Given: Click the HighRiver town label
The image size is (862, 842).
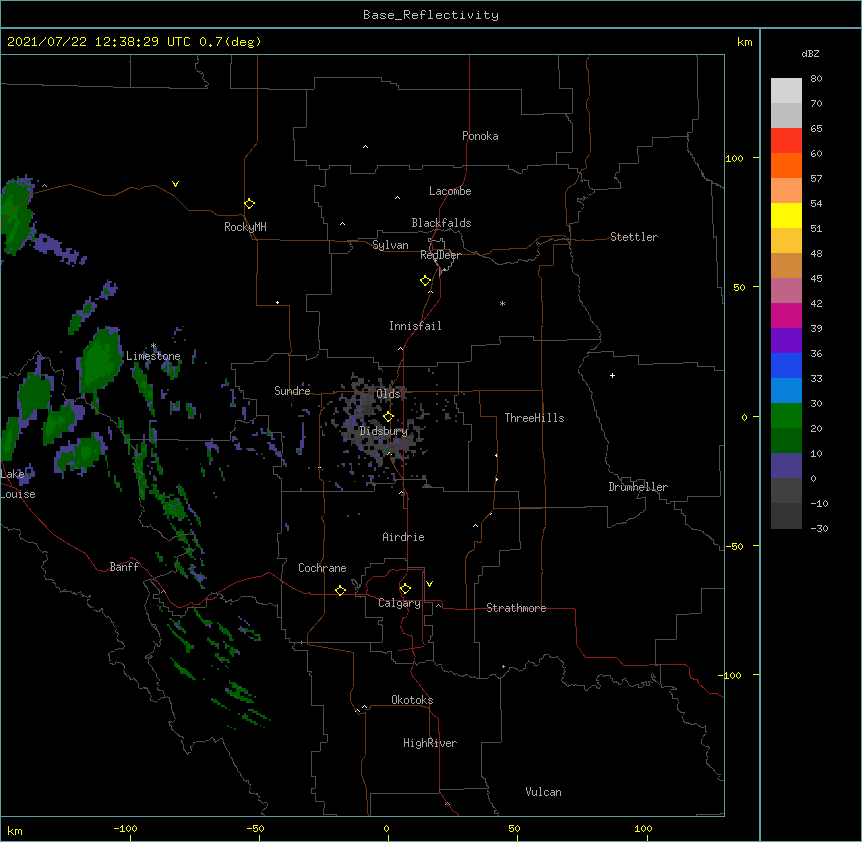Looking at the screenshot, I should [x=430, y=743].
